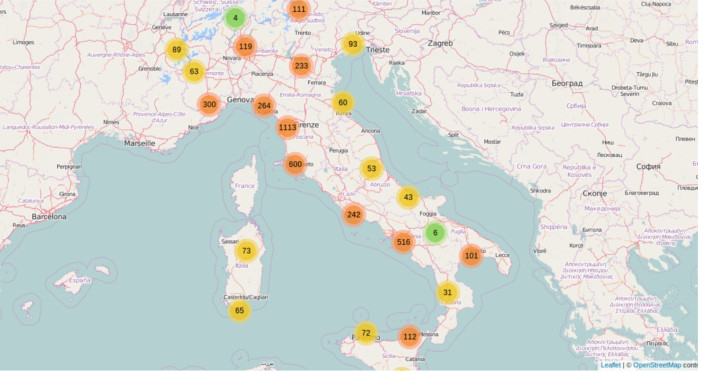Click the Catania city label
The height and width of the screenshot is (372, 703).
[x=415, y=359]
